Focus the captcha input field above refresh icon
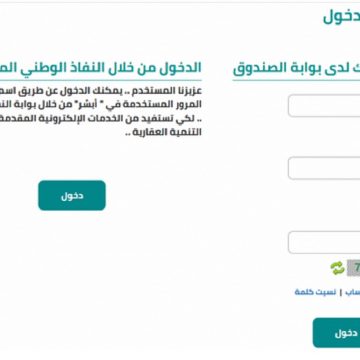The height and width of the screenshot is (360, 360). pyautogui.click(x=324, y=242)
